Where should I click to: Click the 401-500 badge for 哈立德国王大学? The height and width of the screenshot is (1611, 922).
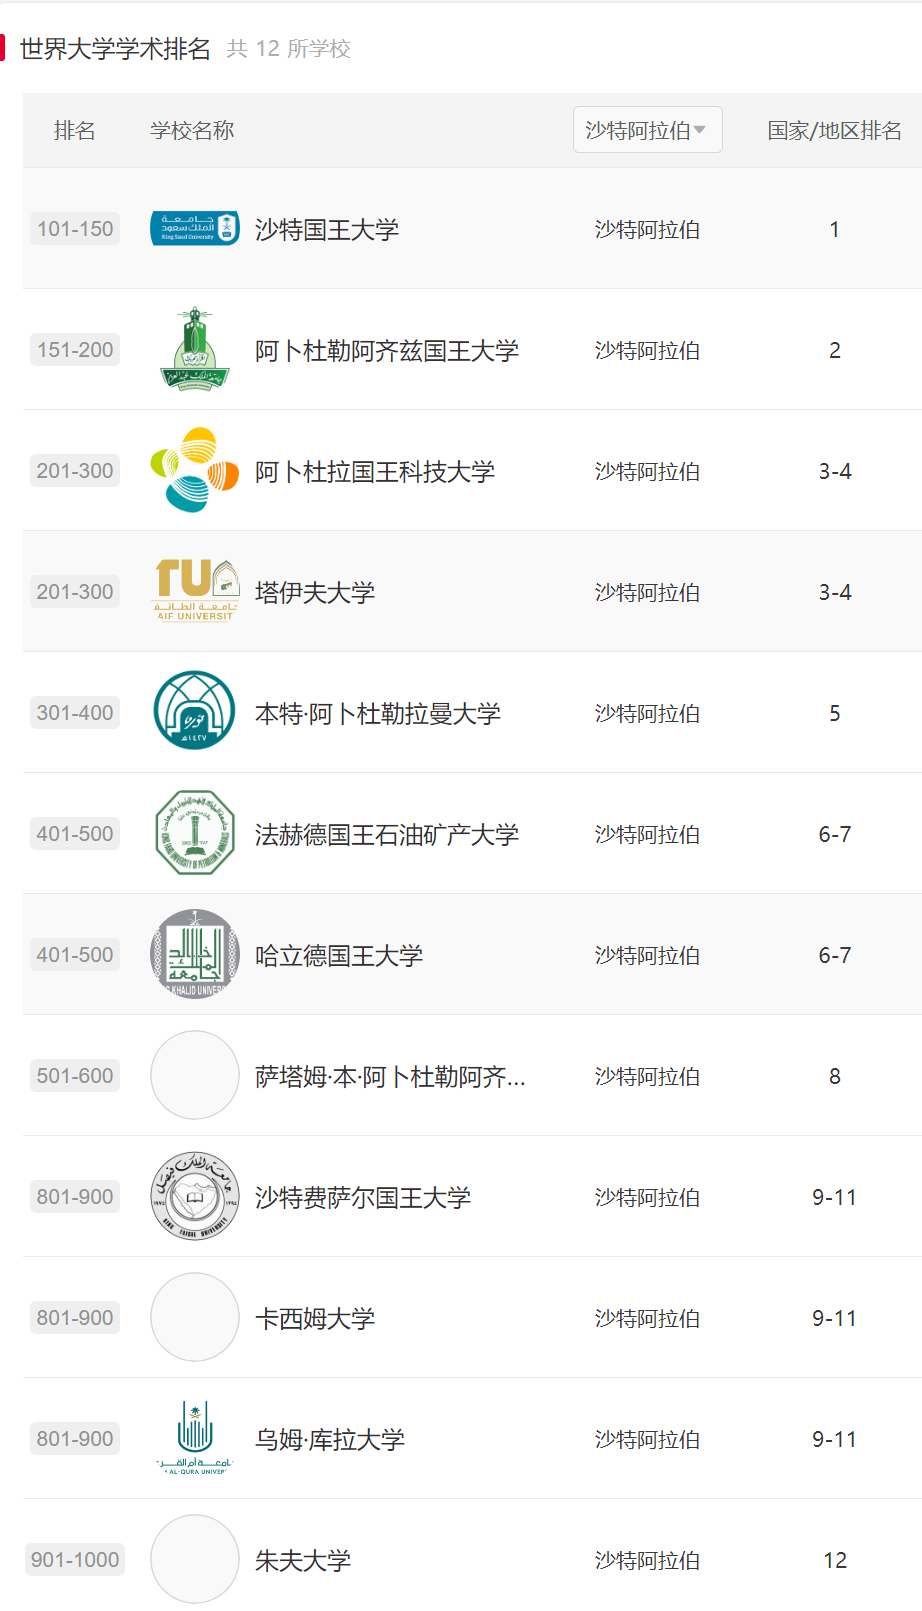[75, 954]
